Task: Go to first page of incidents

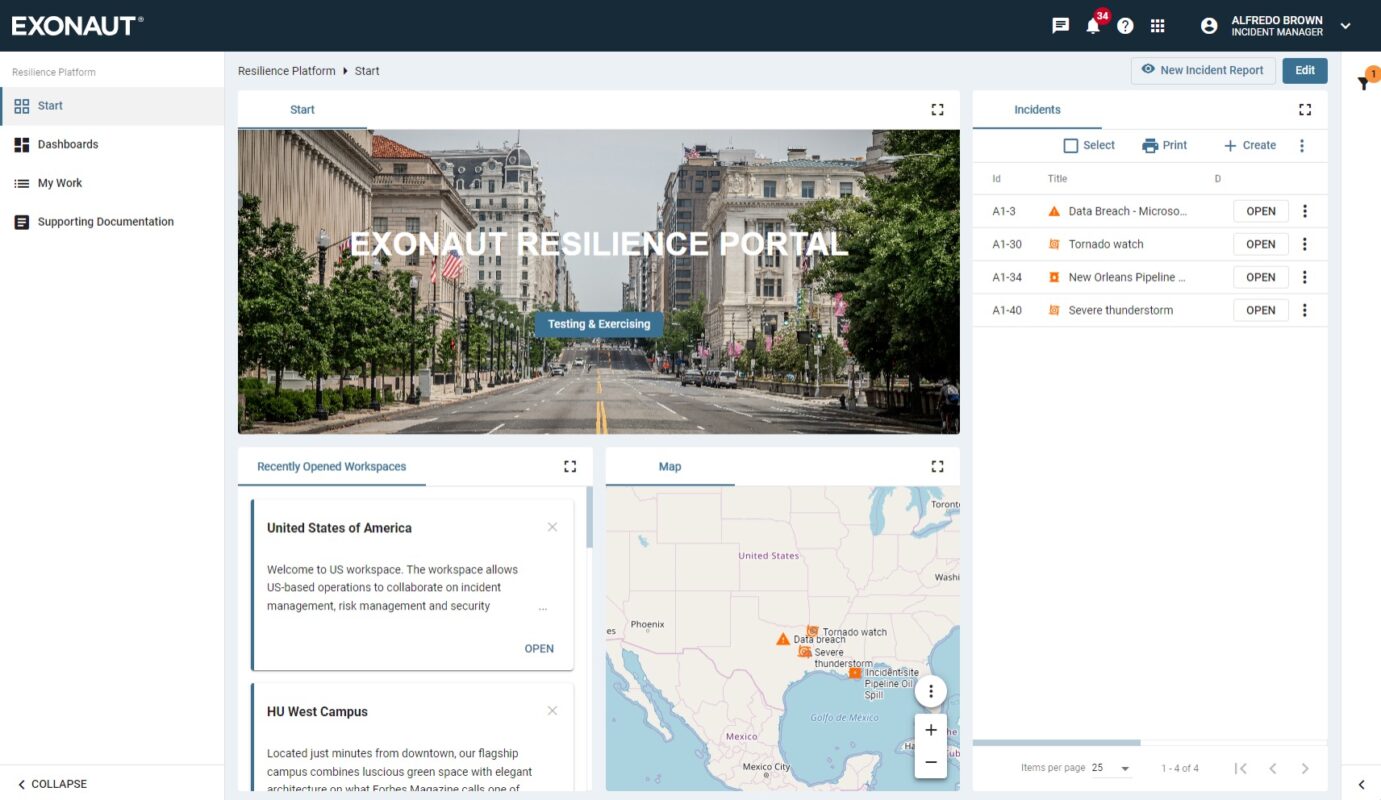Action: pos(1241,768)
